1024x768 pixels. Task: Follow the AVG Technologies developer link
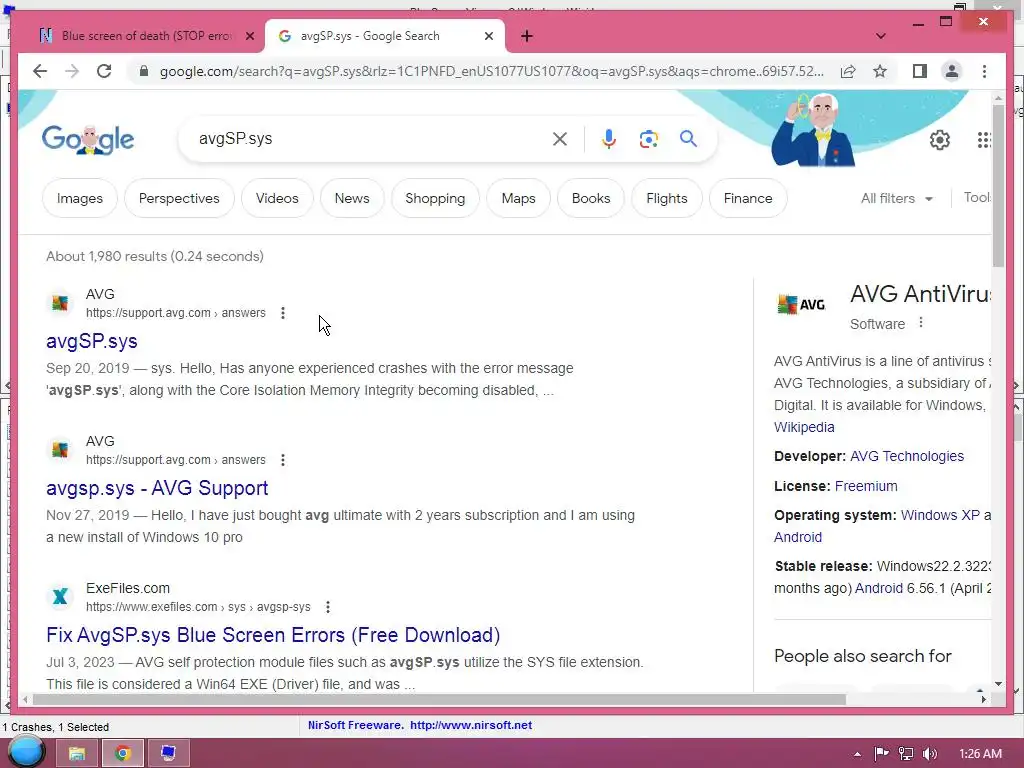906,456
